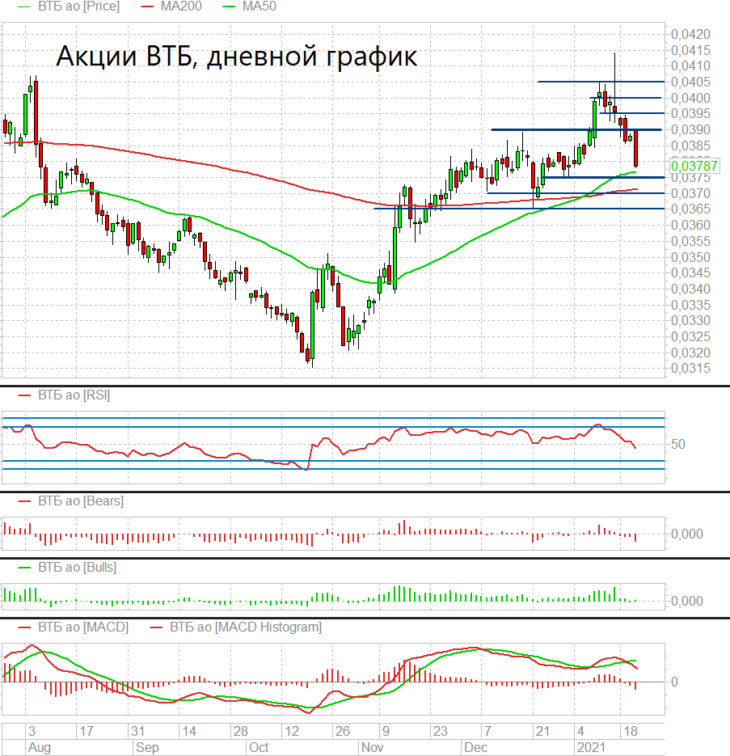Click the ВТБ ао [Bulls] legend label
The height and width of the screenshot is (756, 730).
[77, 567]
